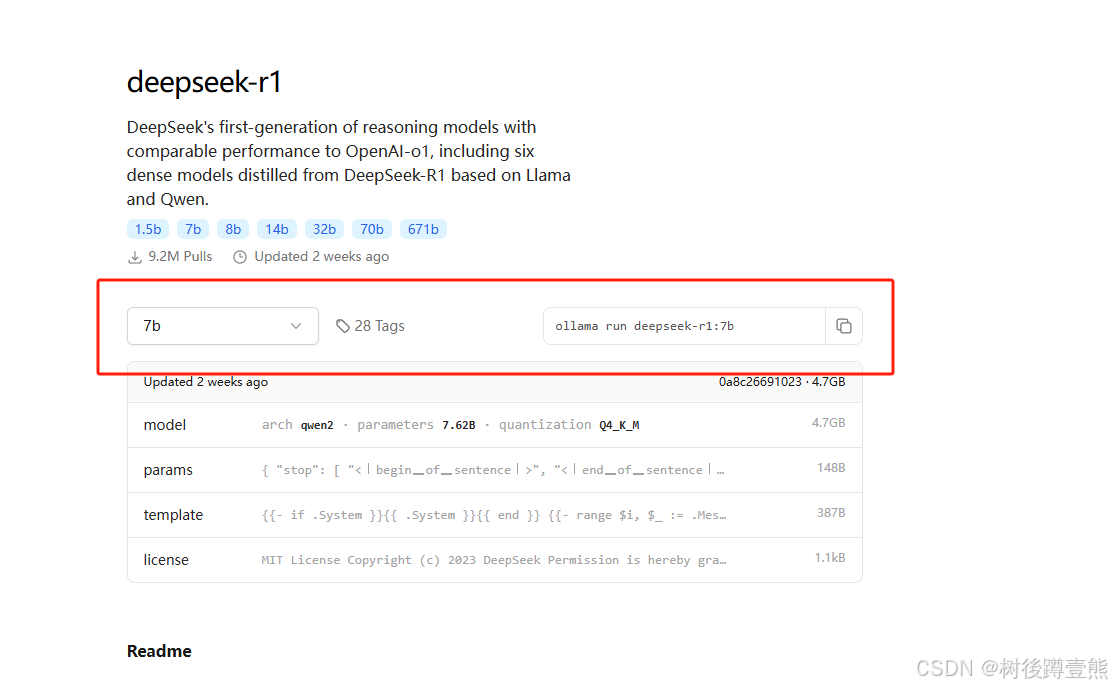Screen dimensions: 1112x688
Task: Click the Q4_K_M quantization value
Action: click(619, 425)
